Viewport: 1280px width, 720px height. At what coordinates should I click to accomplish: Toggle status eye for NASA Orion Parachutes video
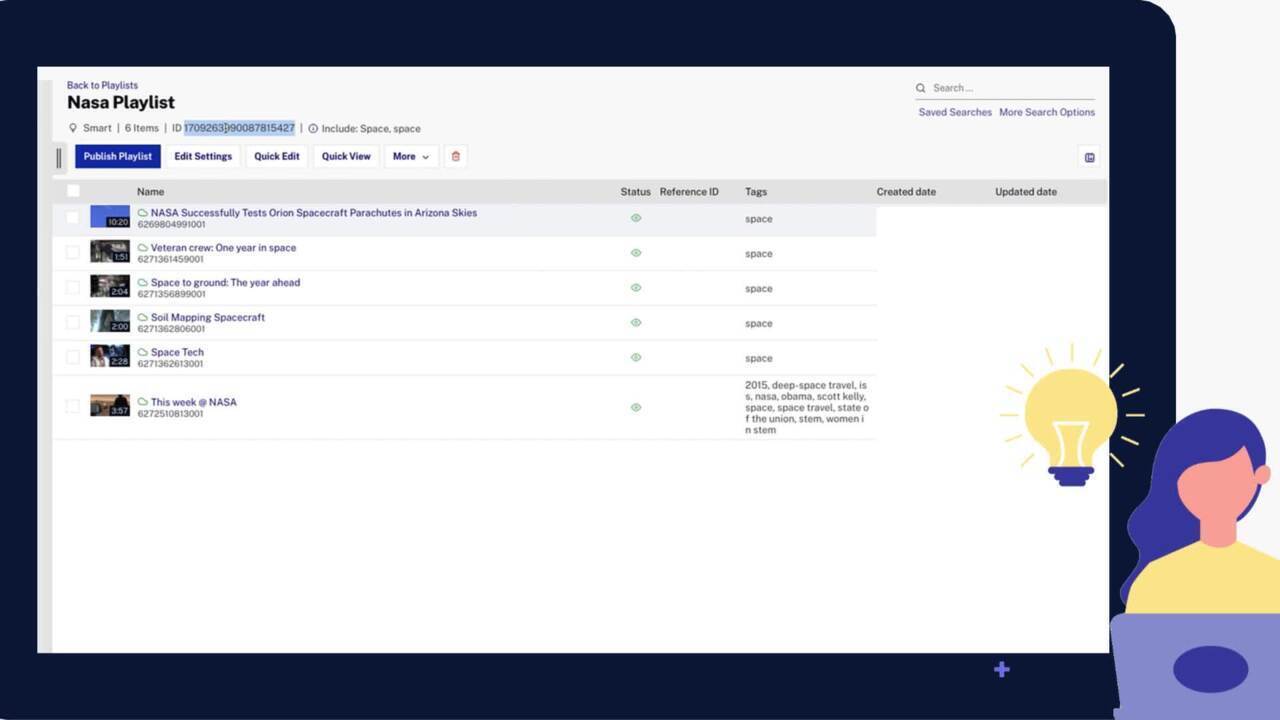[636, 218]
